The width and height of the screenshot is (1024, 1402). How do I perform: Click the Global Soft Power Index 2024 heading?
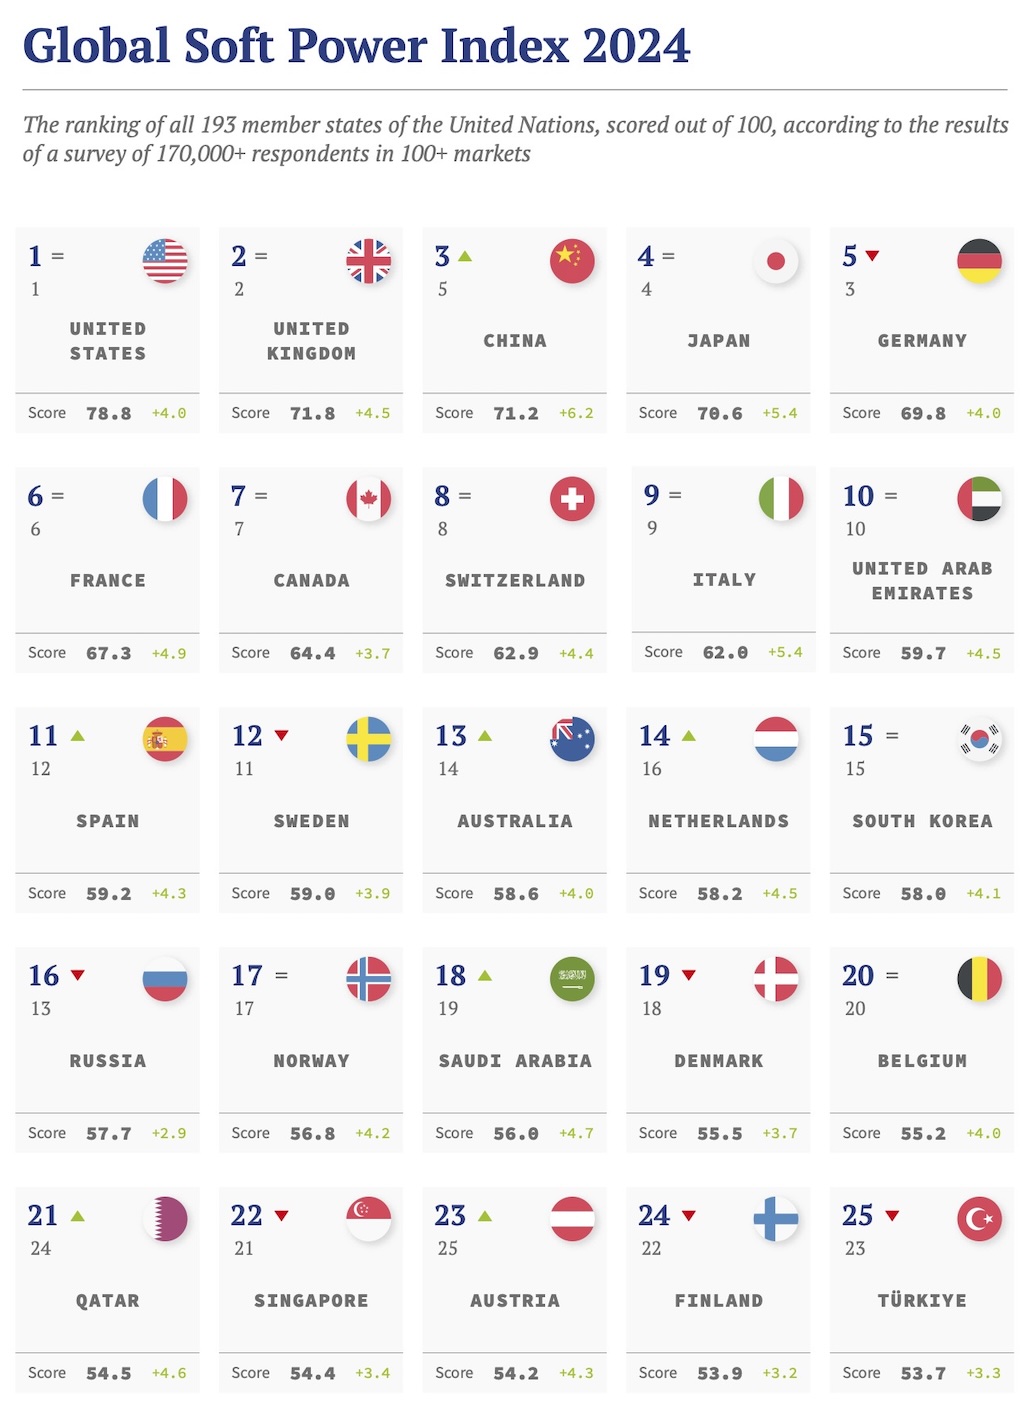356,46
